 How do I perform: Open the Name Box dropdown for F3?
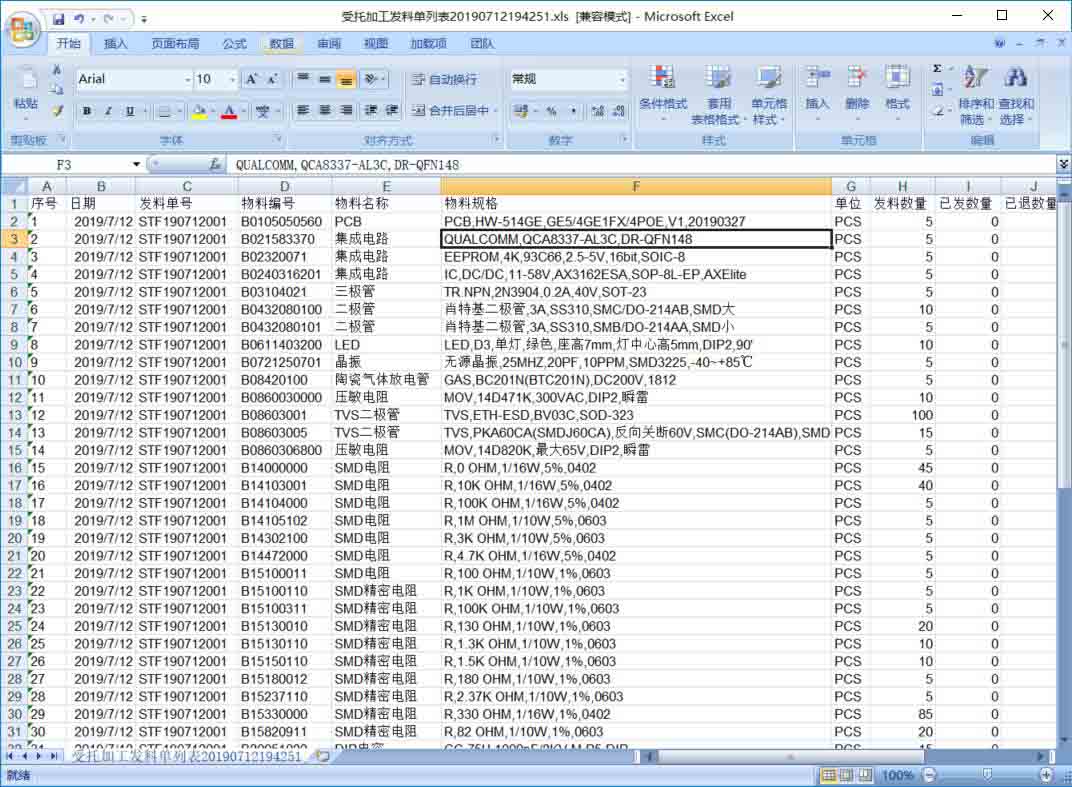click(x=137, y=164)
